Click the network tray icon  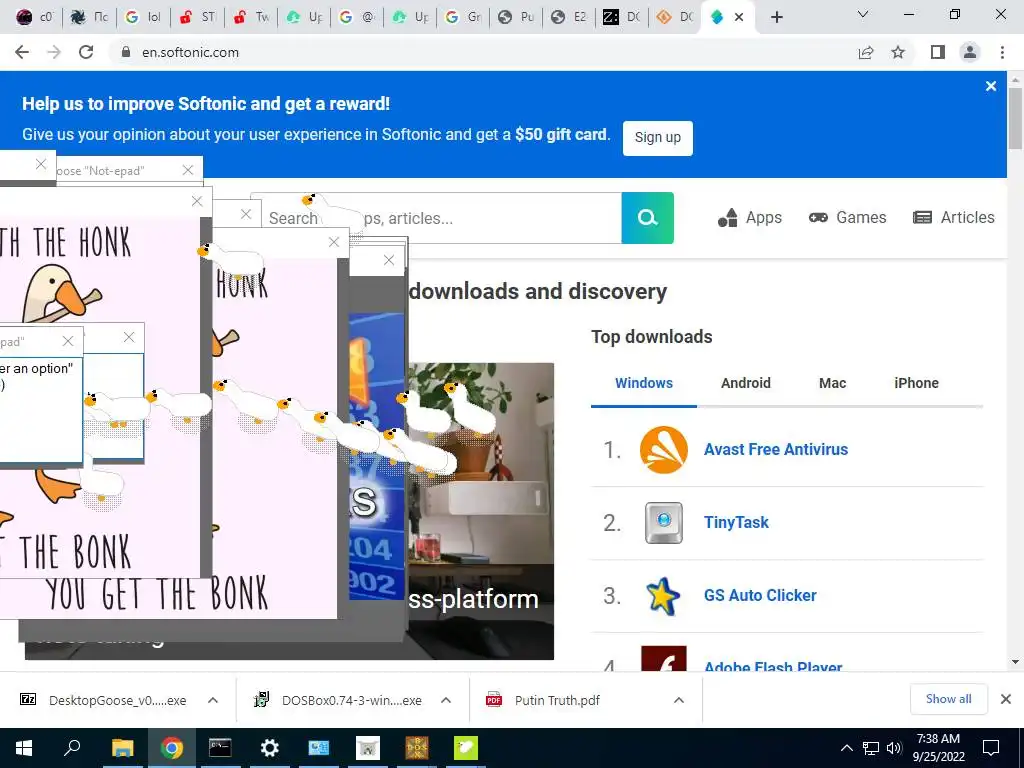click(x=871, y=748)
